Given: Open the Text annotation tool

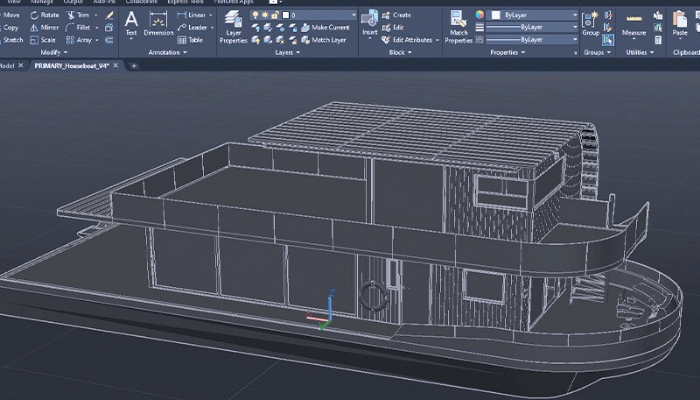Looking at the screenshot, I should coord(131,24).
